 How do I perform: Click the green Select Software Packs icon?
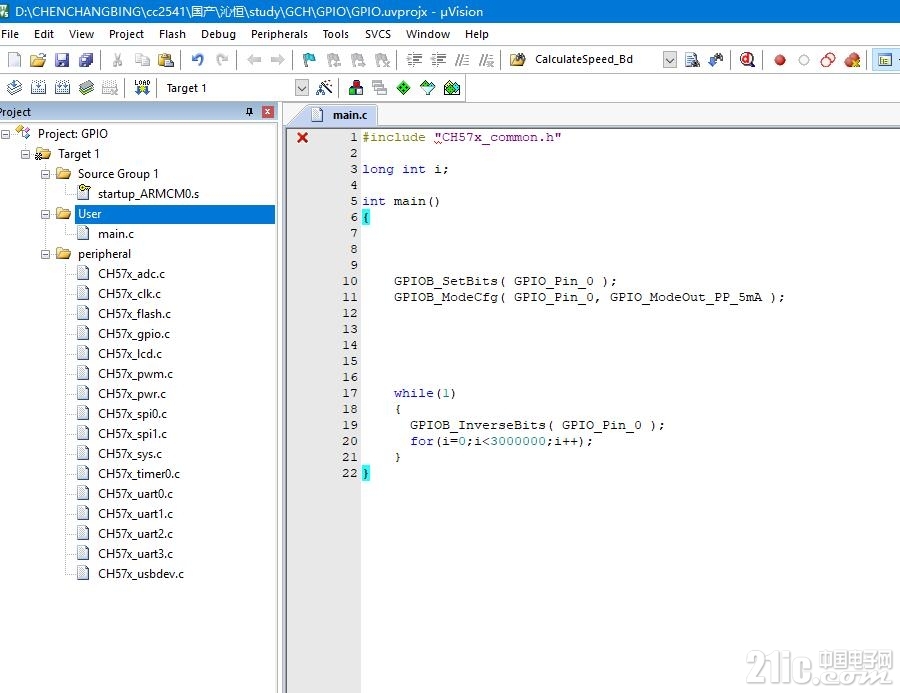[x=404, y=87]
